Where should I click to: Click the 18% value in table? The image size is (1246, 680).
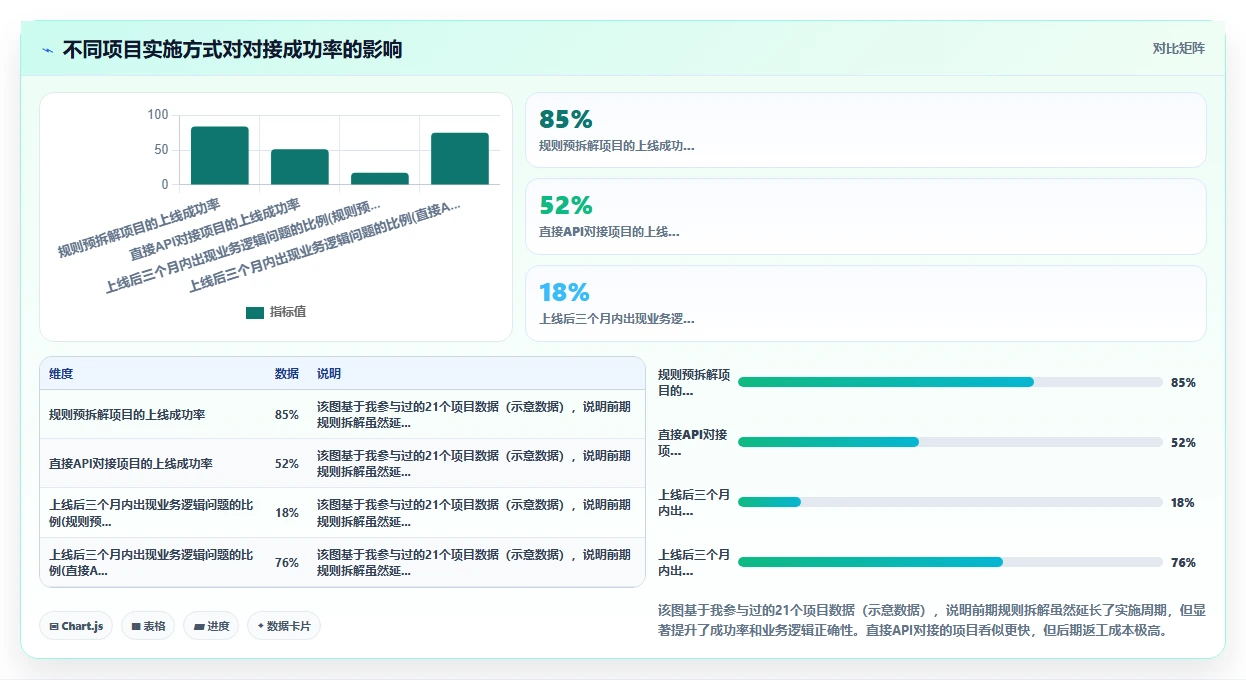click(287, 513)
